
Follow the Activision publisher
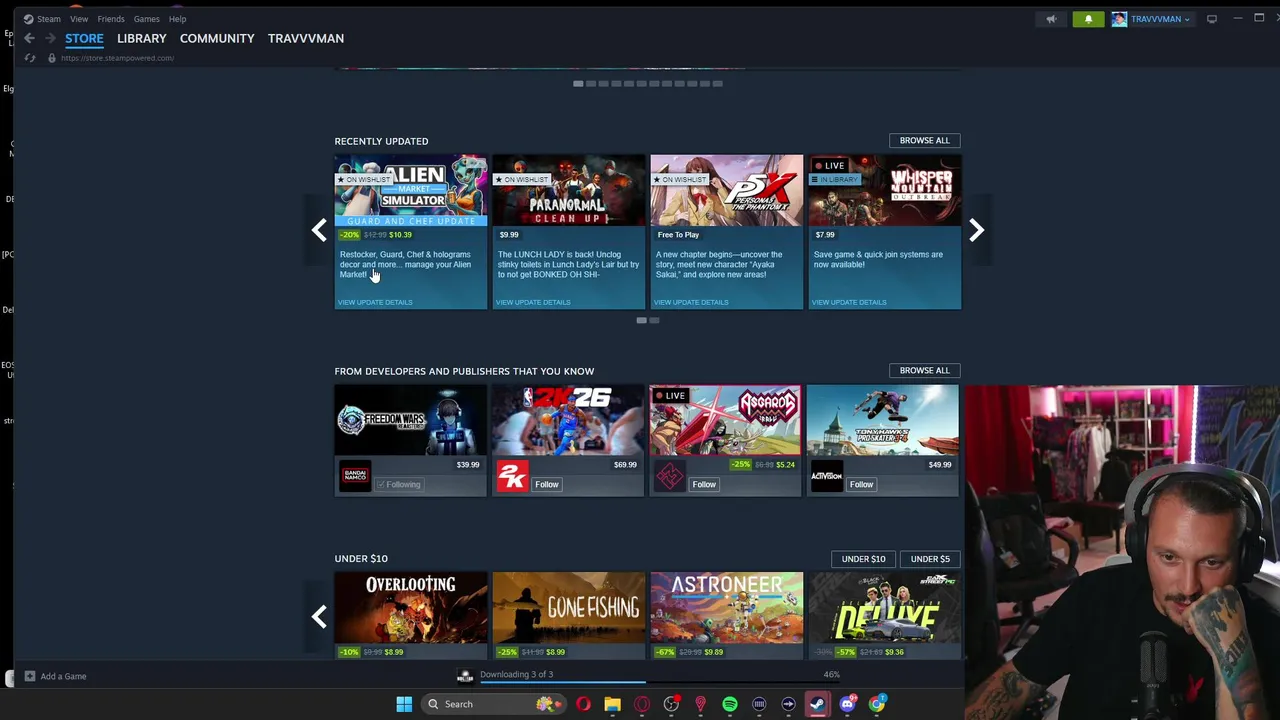click(861, 484)
